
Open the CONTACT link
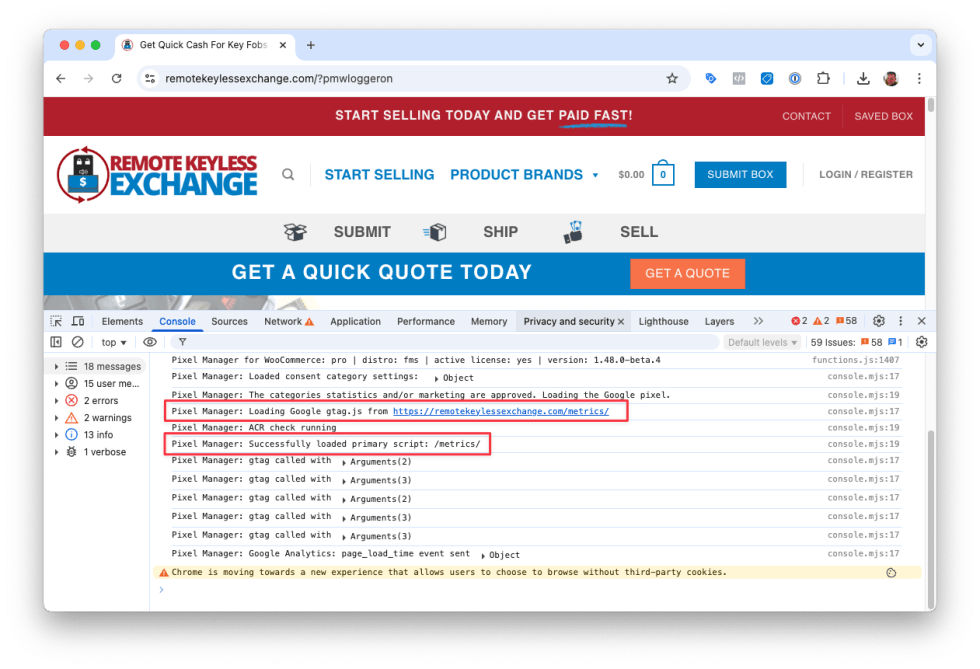(x=806, y=116)
